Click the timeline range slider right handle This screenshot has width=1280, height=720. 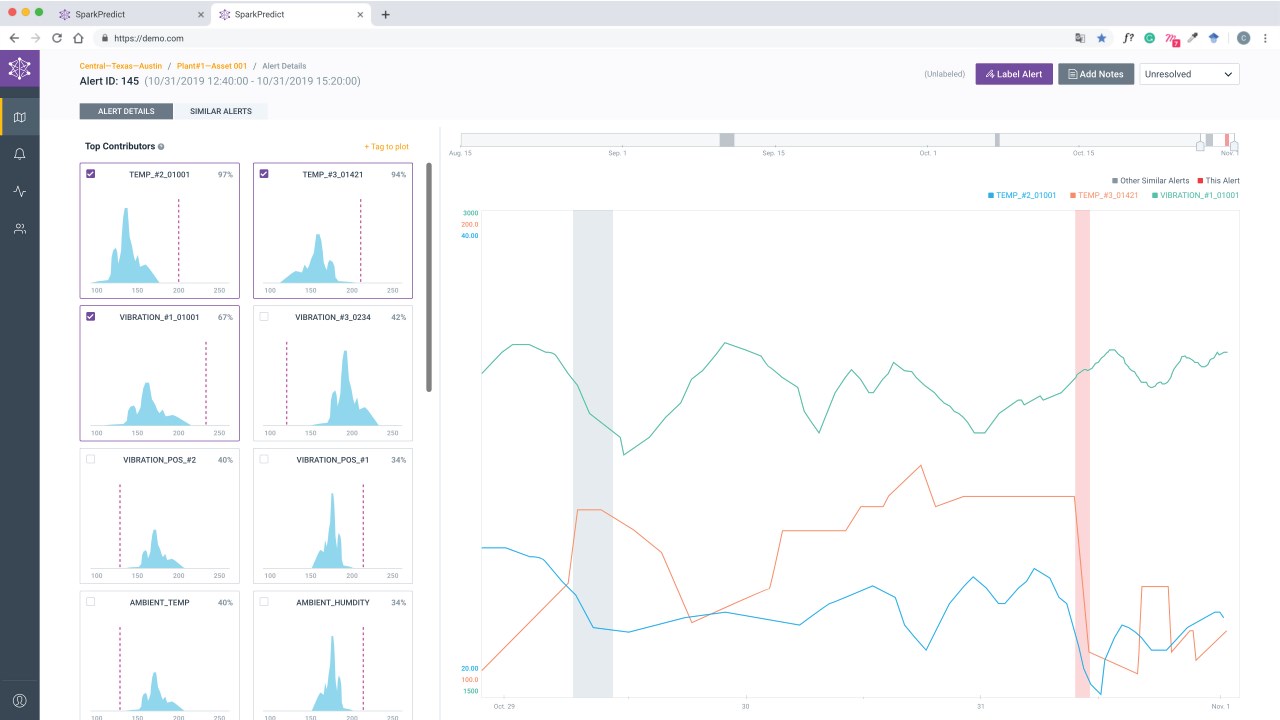tap(1234, 147)
